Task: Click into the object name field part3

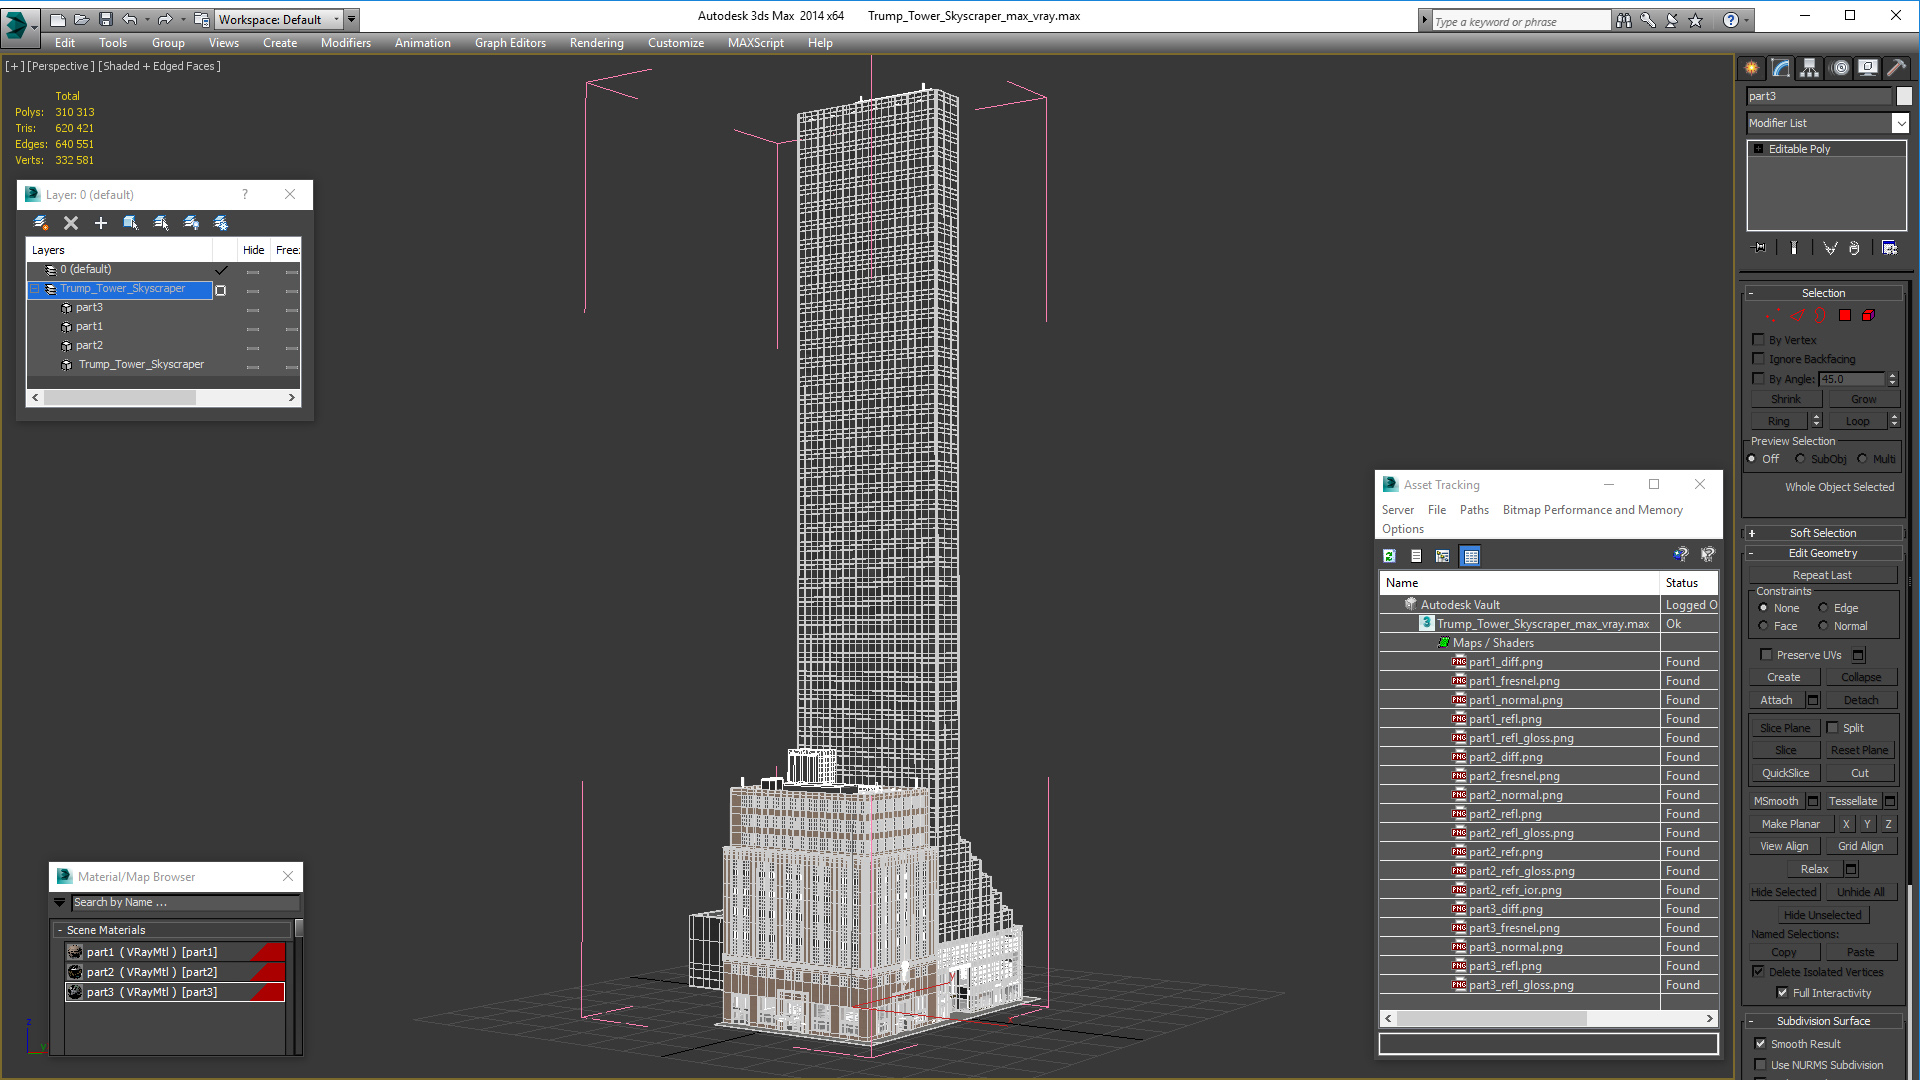Action: click(1819, 96)
